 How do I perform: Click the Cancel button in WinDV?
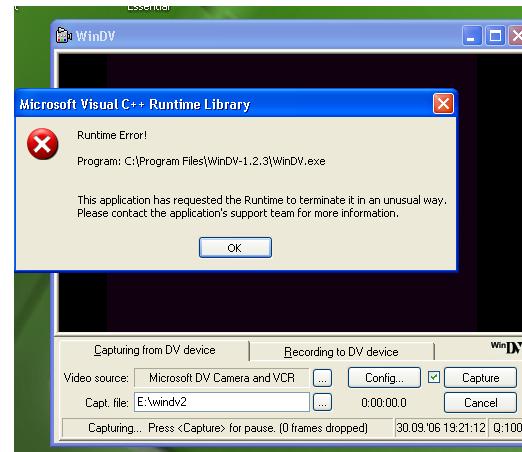[480, 403]
